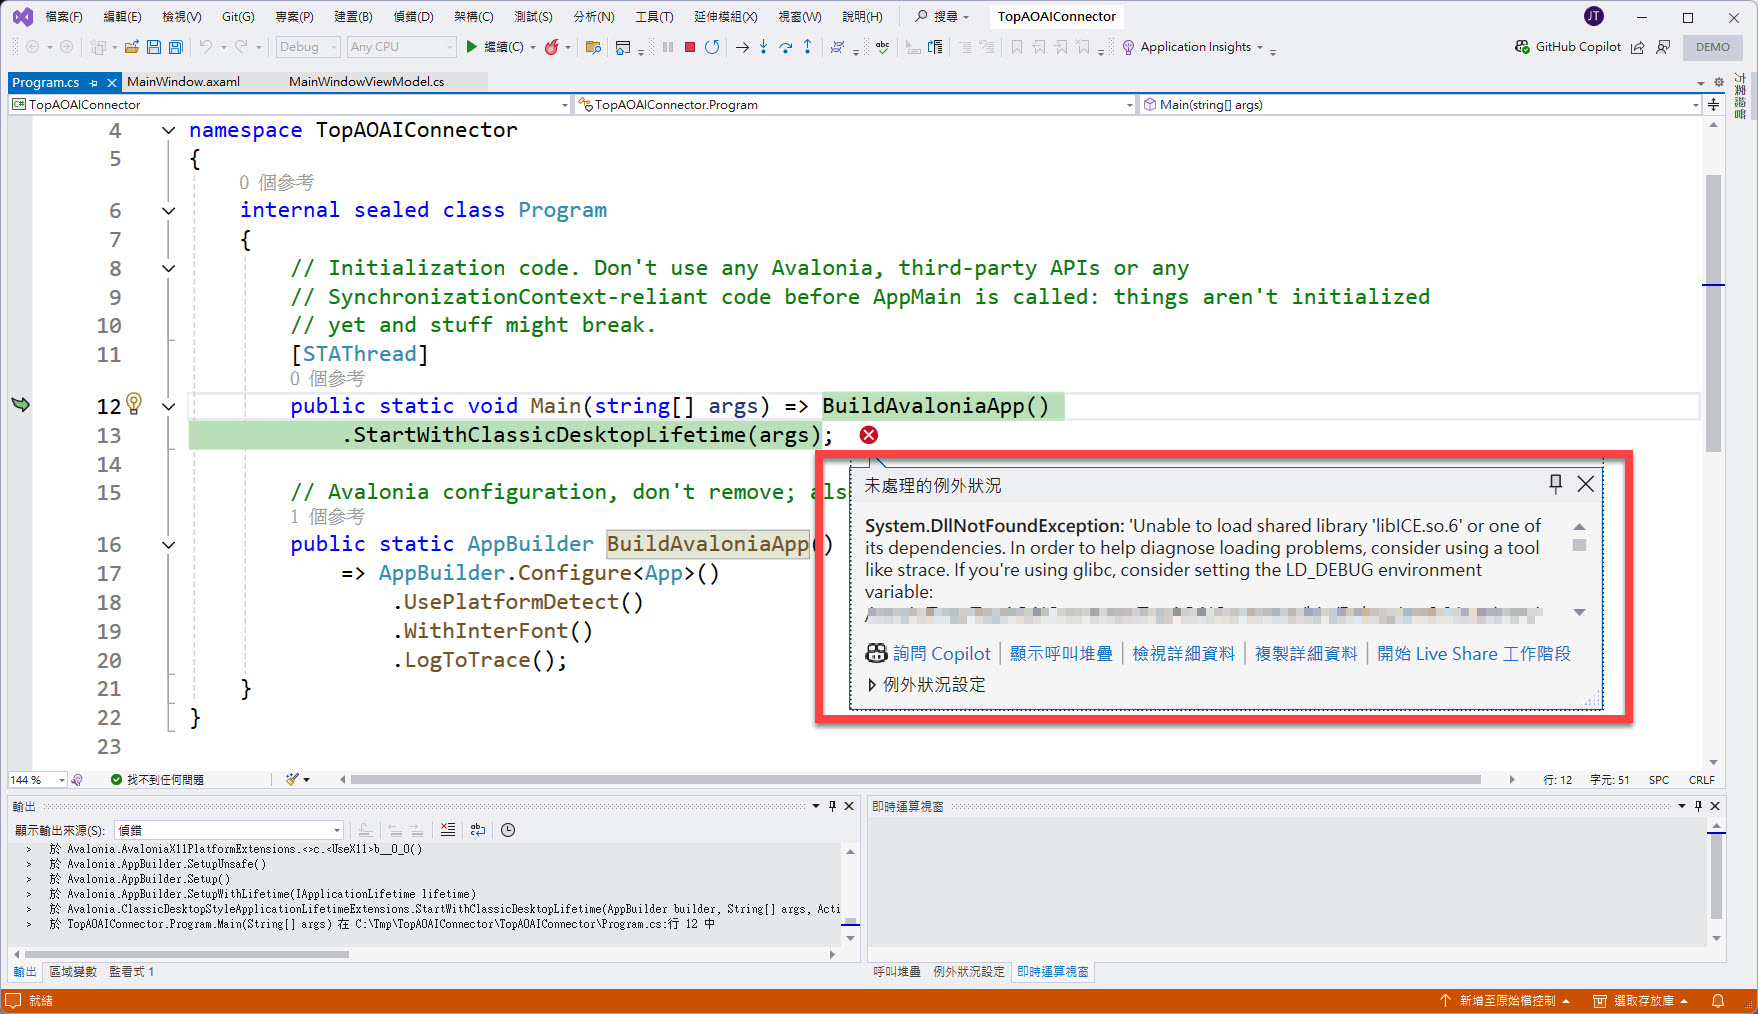
Task: Open the Main(string[] args) member dropdown
Action: click(1419, 105)
